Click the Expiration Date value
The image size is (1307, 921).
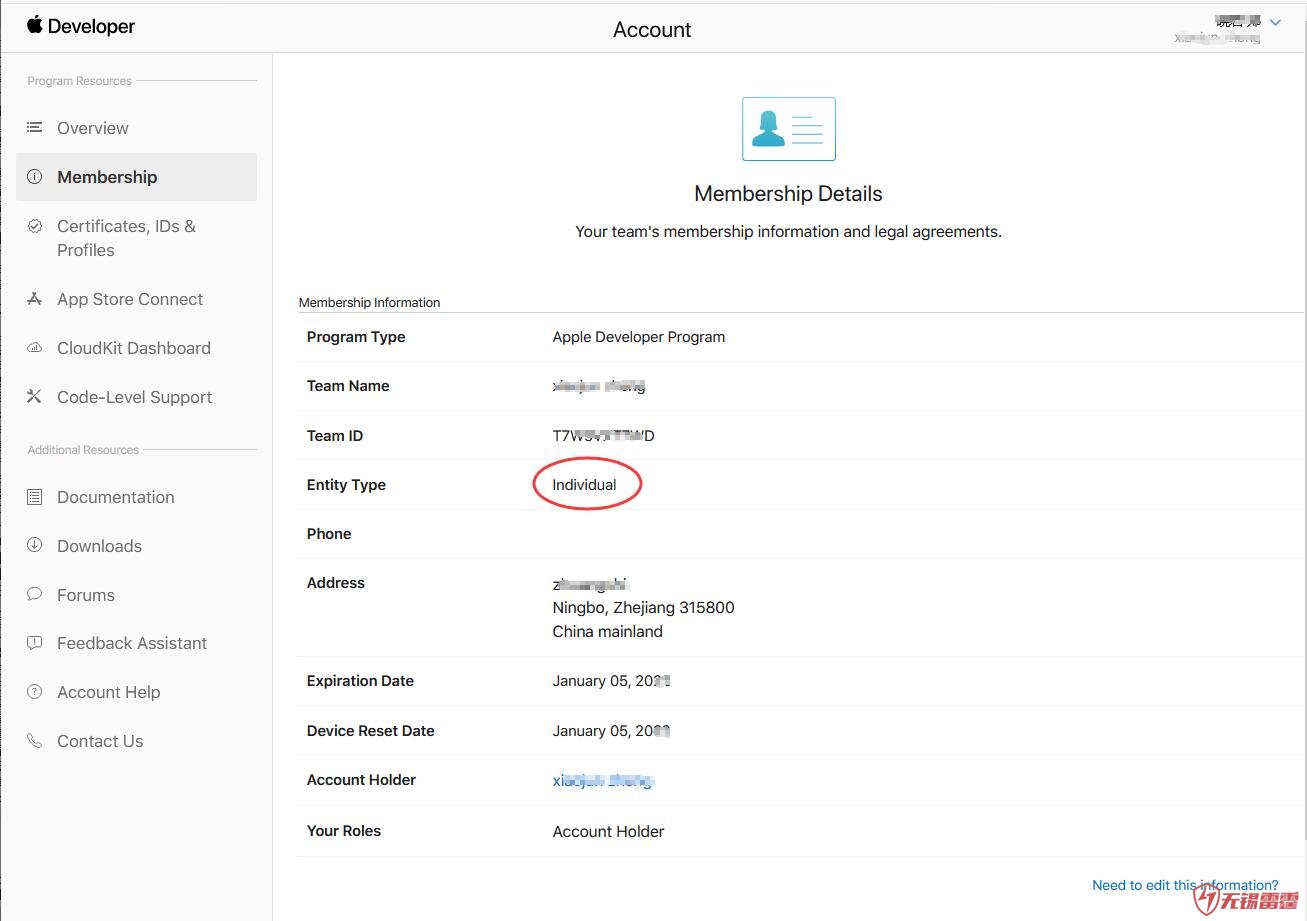pos(611,681)
